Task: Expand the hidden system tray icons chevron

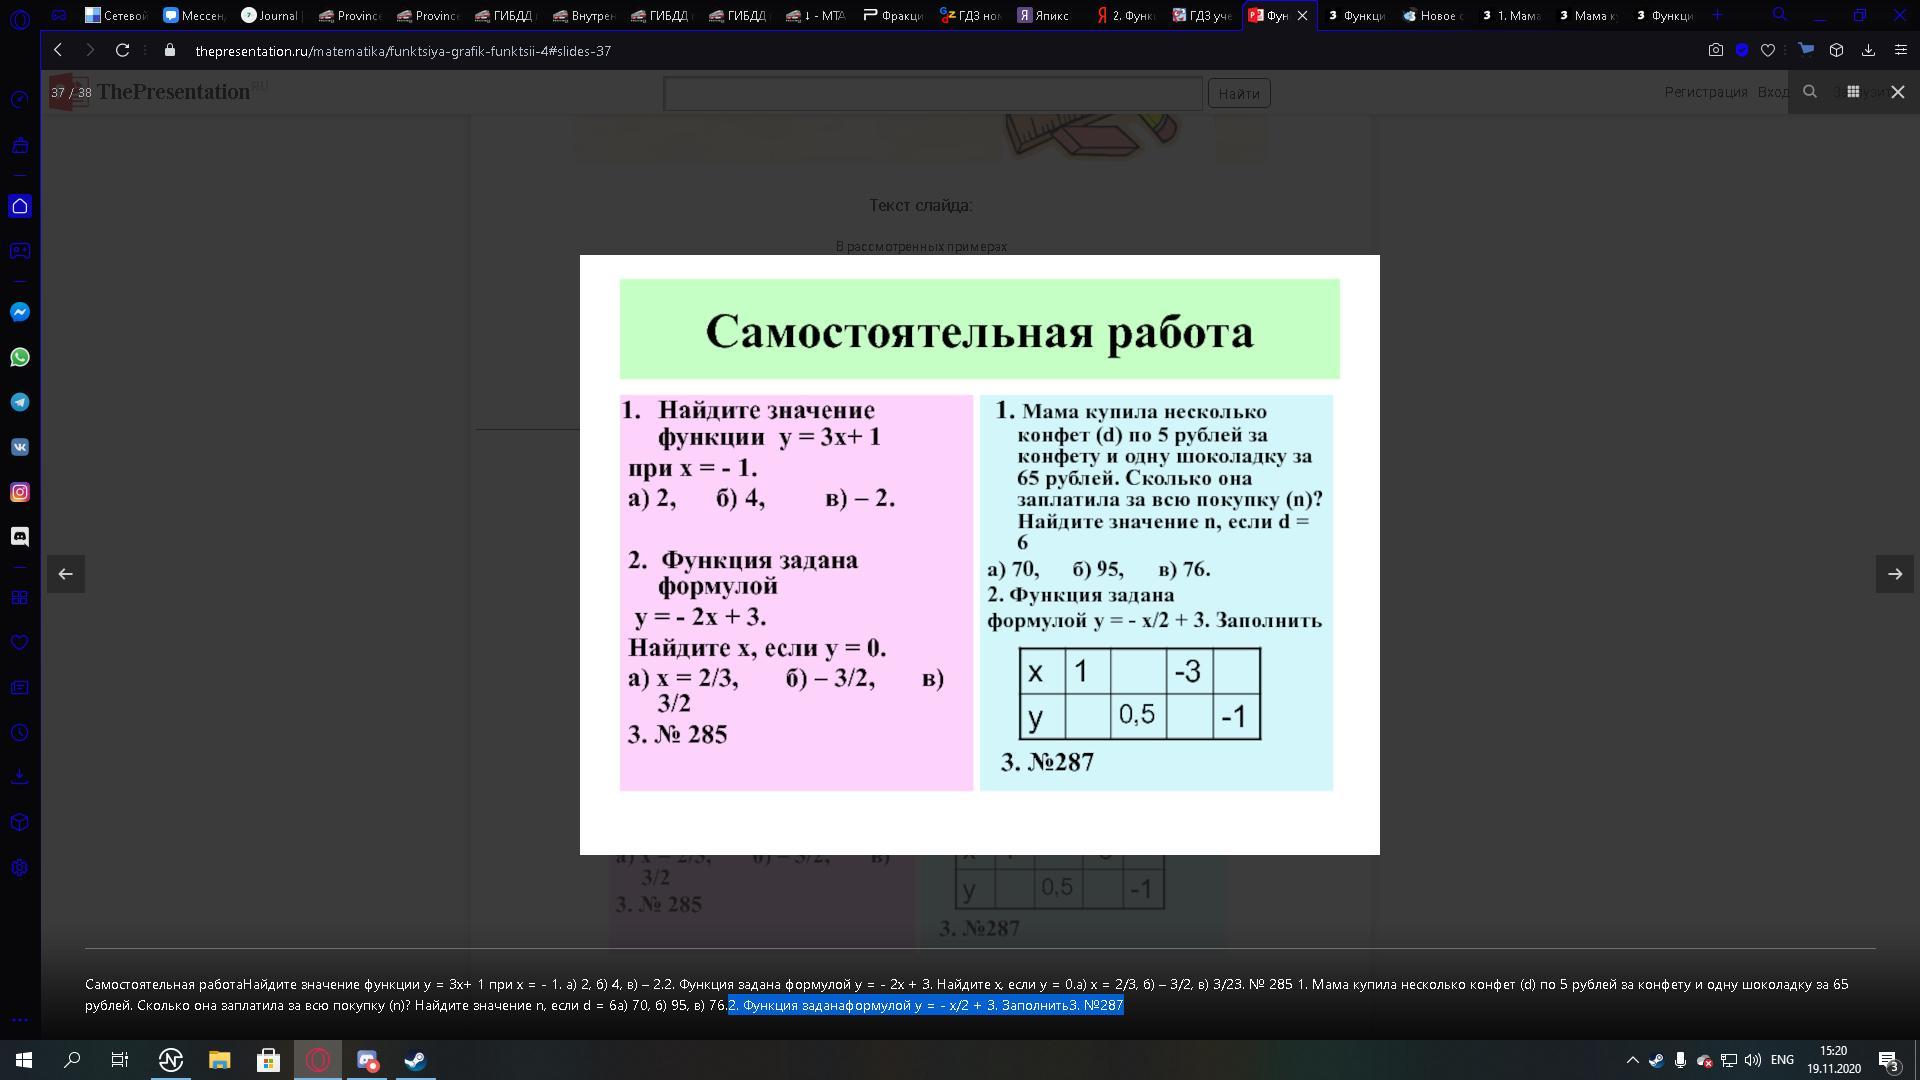Action: point(1632,1060)
